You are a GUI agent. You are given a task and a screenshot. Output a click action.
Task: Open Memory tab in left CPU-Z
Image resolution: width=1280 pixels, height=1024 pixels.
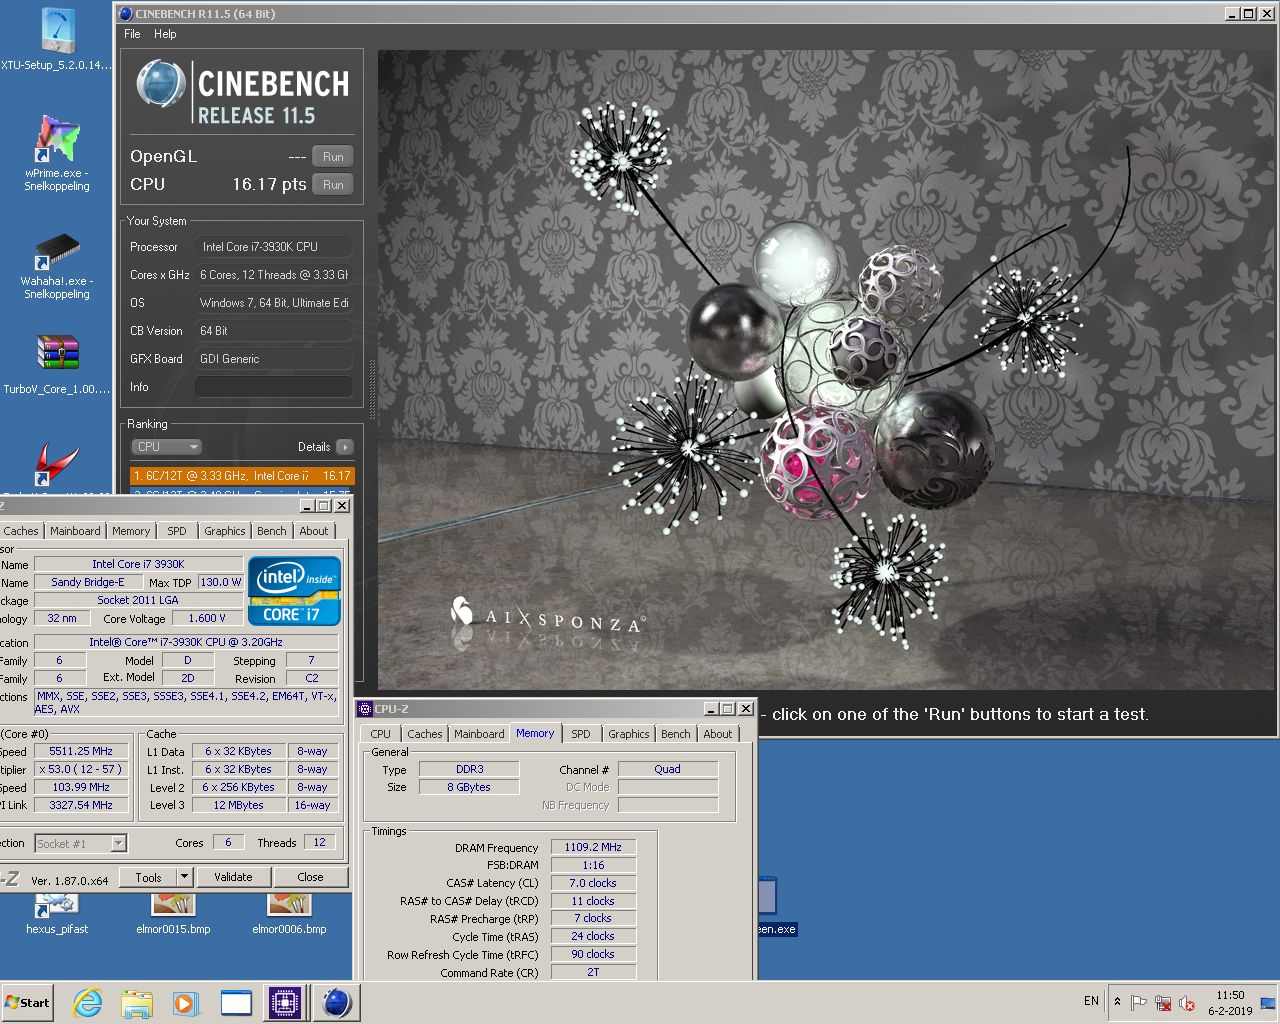(131, 531)
